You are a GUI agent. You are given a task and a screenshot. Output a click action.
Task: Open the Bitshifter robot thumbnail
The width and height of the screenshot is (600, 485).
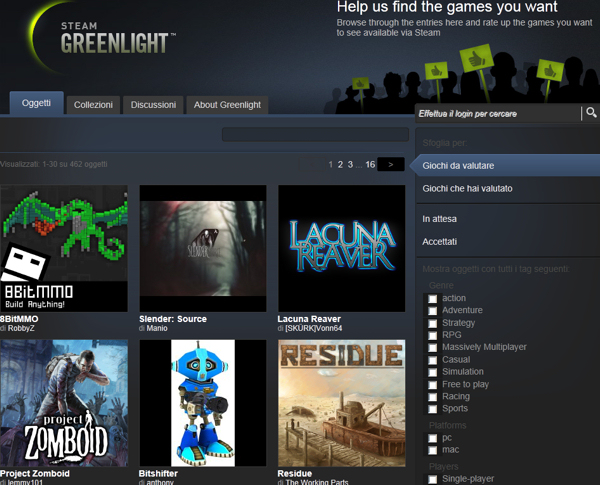point(203,403)
